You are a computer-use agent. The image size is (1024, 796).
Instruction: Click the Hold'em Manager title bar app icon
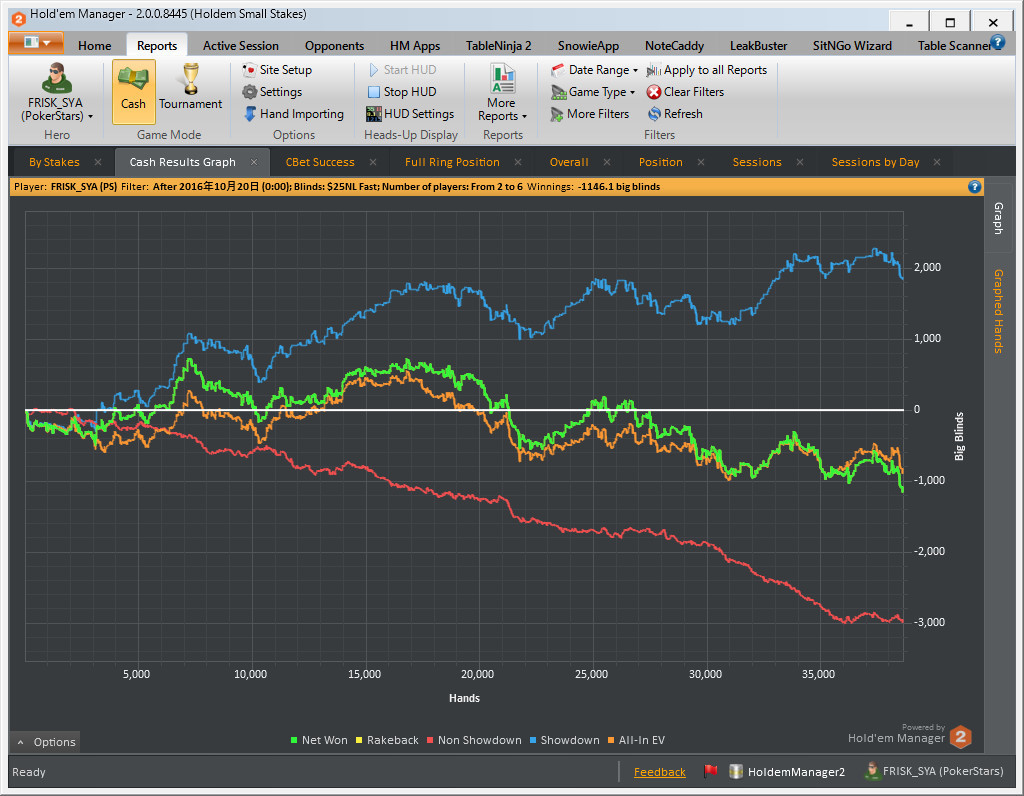click(18, 18)
